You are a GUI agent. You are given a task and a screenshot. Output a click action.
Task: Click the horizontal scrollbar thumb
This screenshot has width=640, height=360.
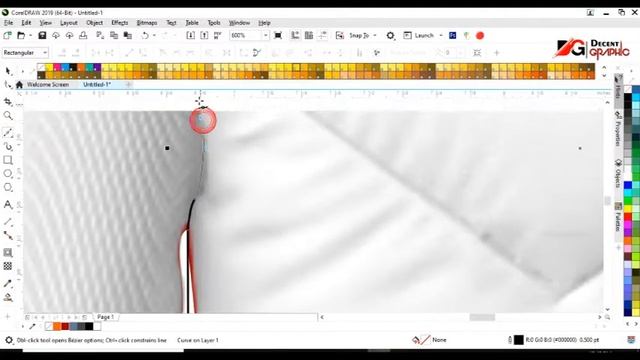482,317
